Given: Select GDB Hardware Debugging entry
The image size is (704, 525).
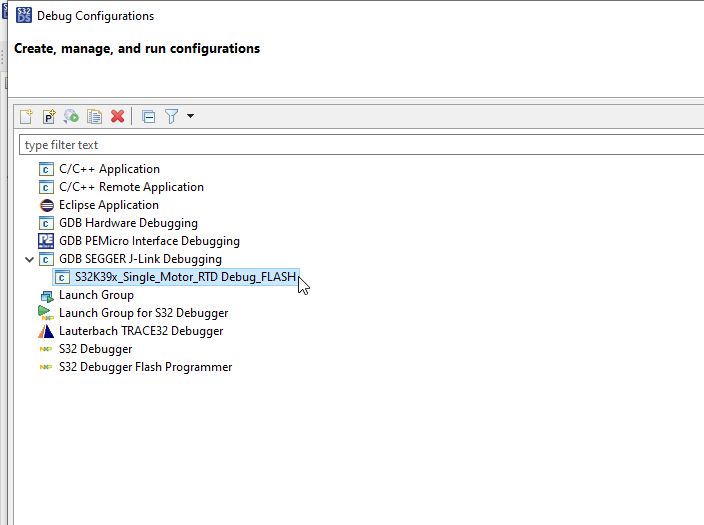Looking at the screenshot, I should pyautogui.click(x=128, y=223).
